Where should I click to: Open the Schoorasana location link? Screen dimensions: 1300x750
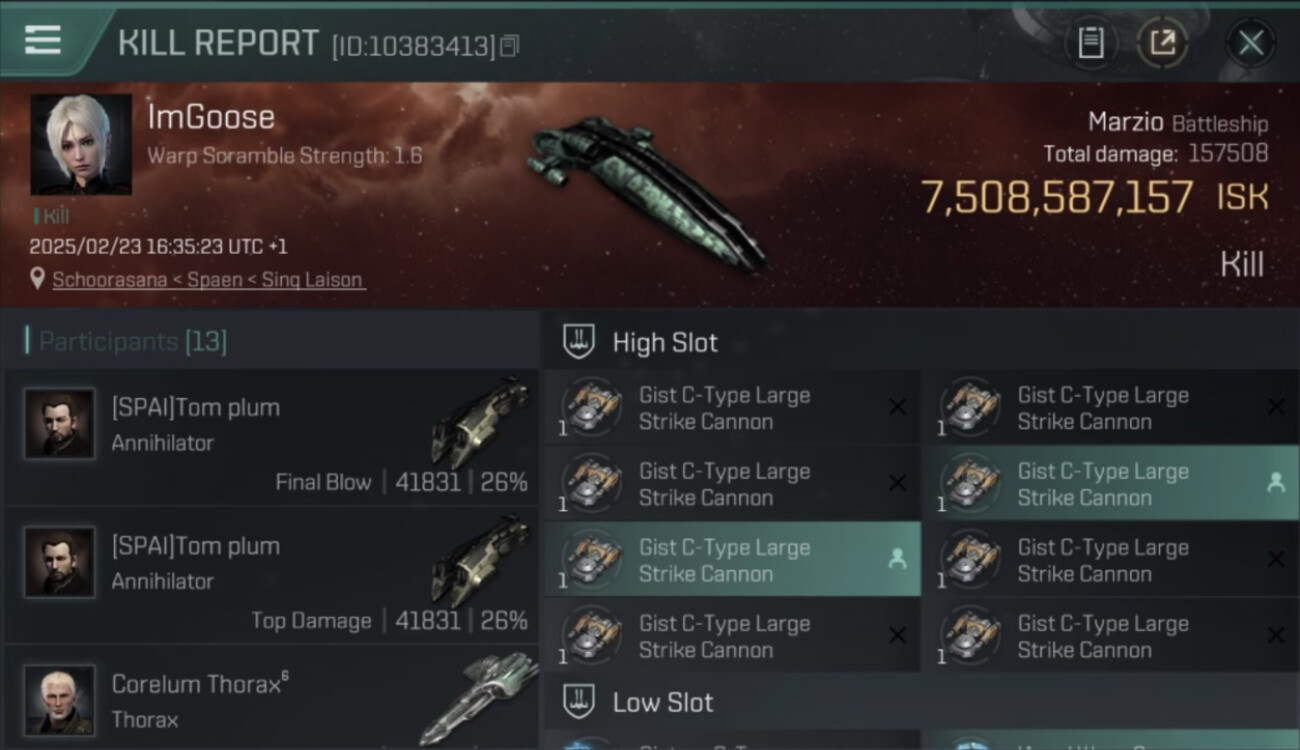coord(208,280)
